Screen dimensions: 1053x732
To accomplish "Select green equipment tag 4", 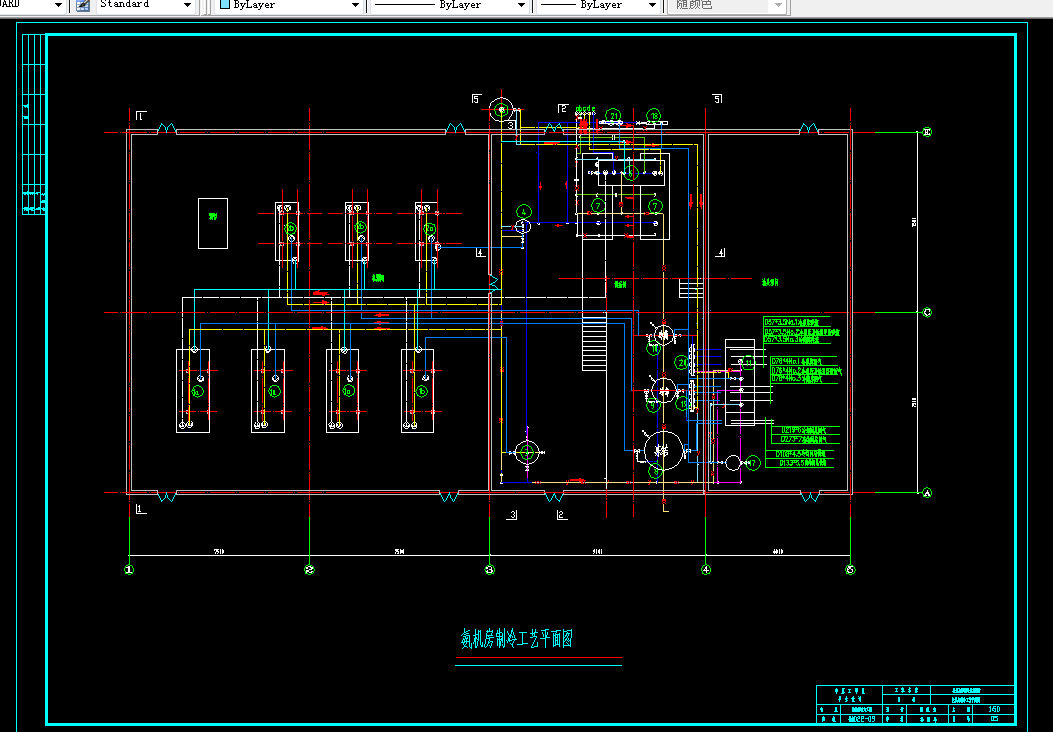I will (524, 212).
